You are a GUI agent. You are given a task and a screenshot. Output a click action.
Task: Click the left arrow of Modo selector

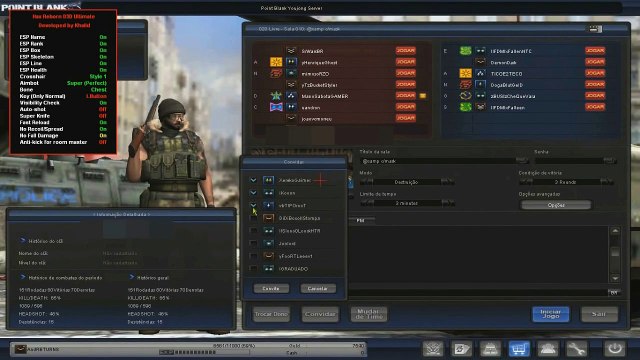pos(367,182)
